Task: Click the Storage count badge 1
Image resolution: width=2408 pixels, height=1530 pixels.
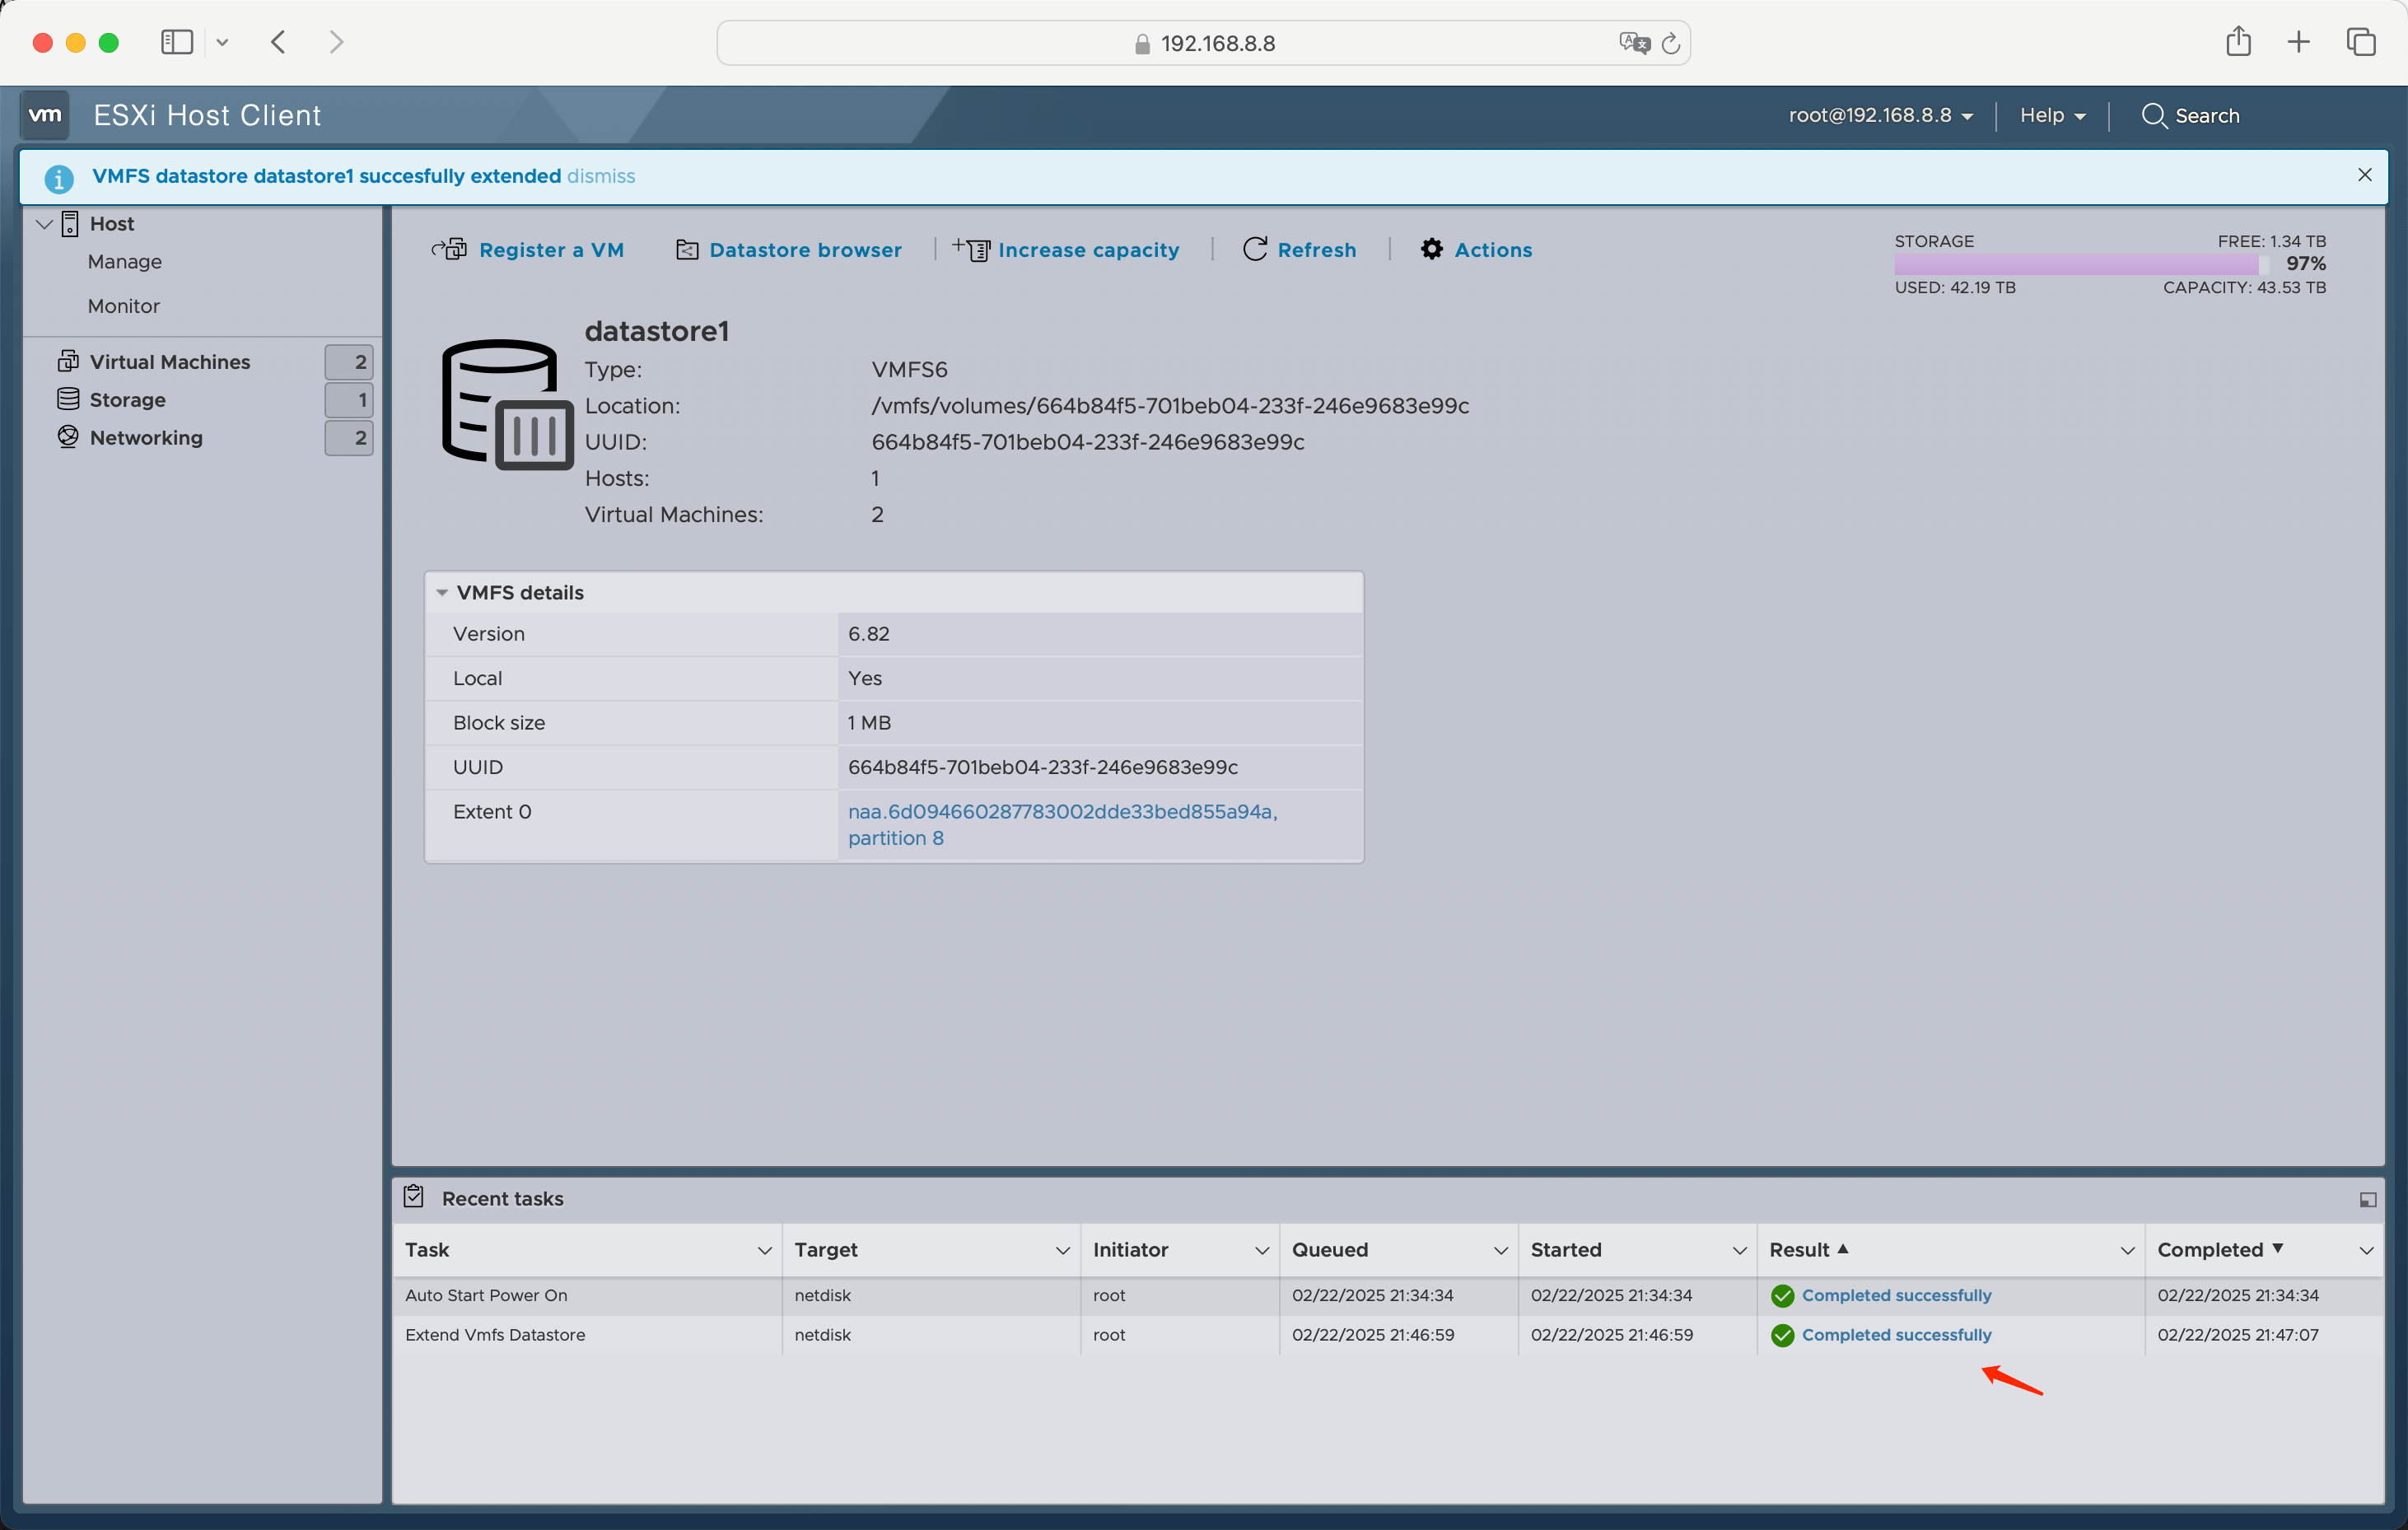Action: coord(348,400)
